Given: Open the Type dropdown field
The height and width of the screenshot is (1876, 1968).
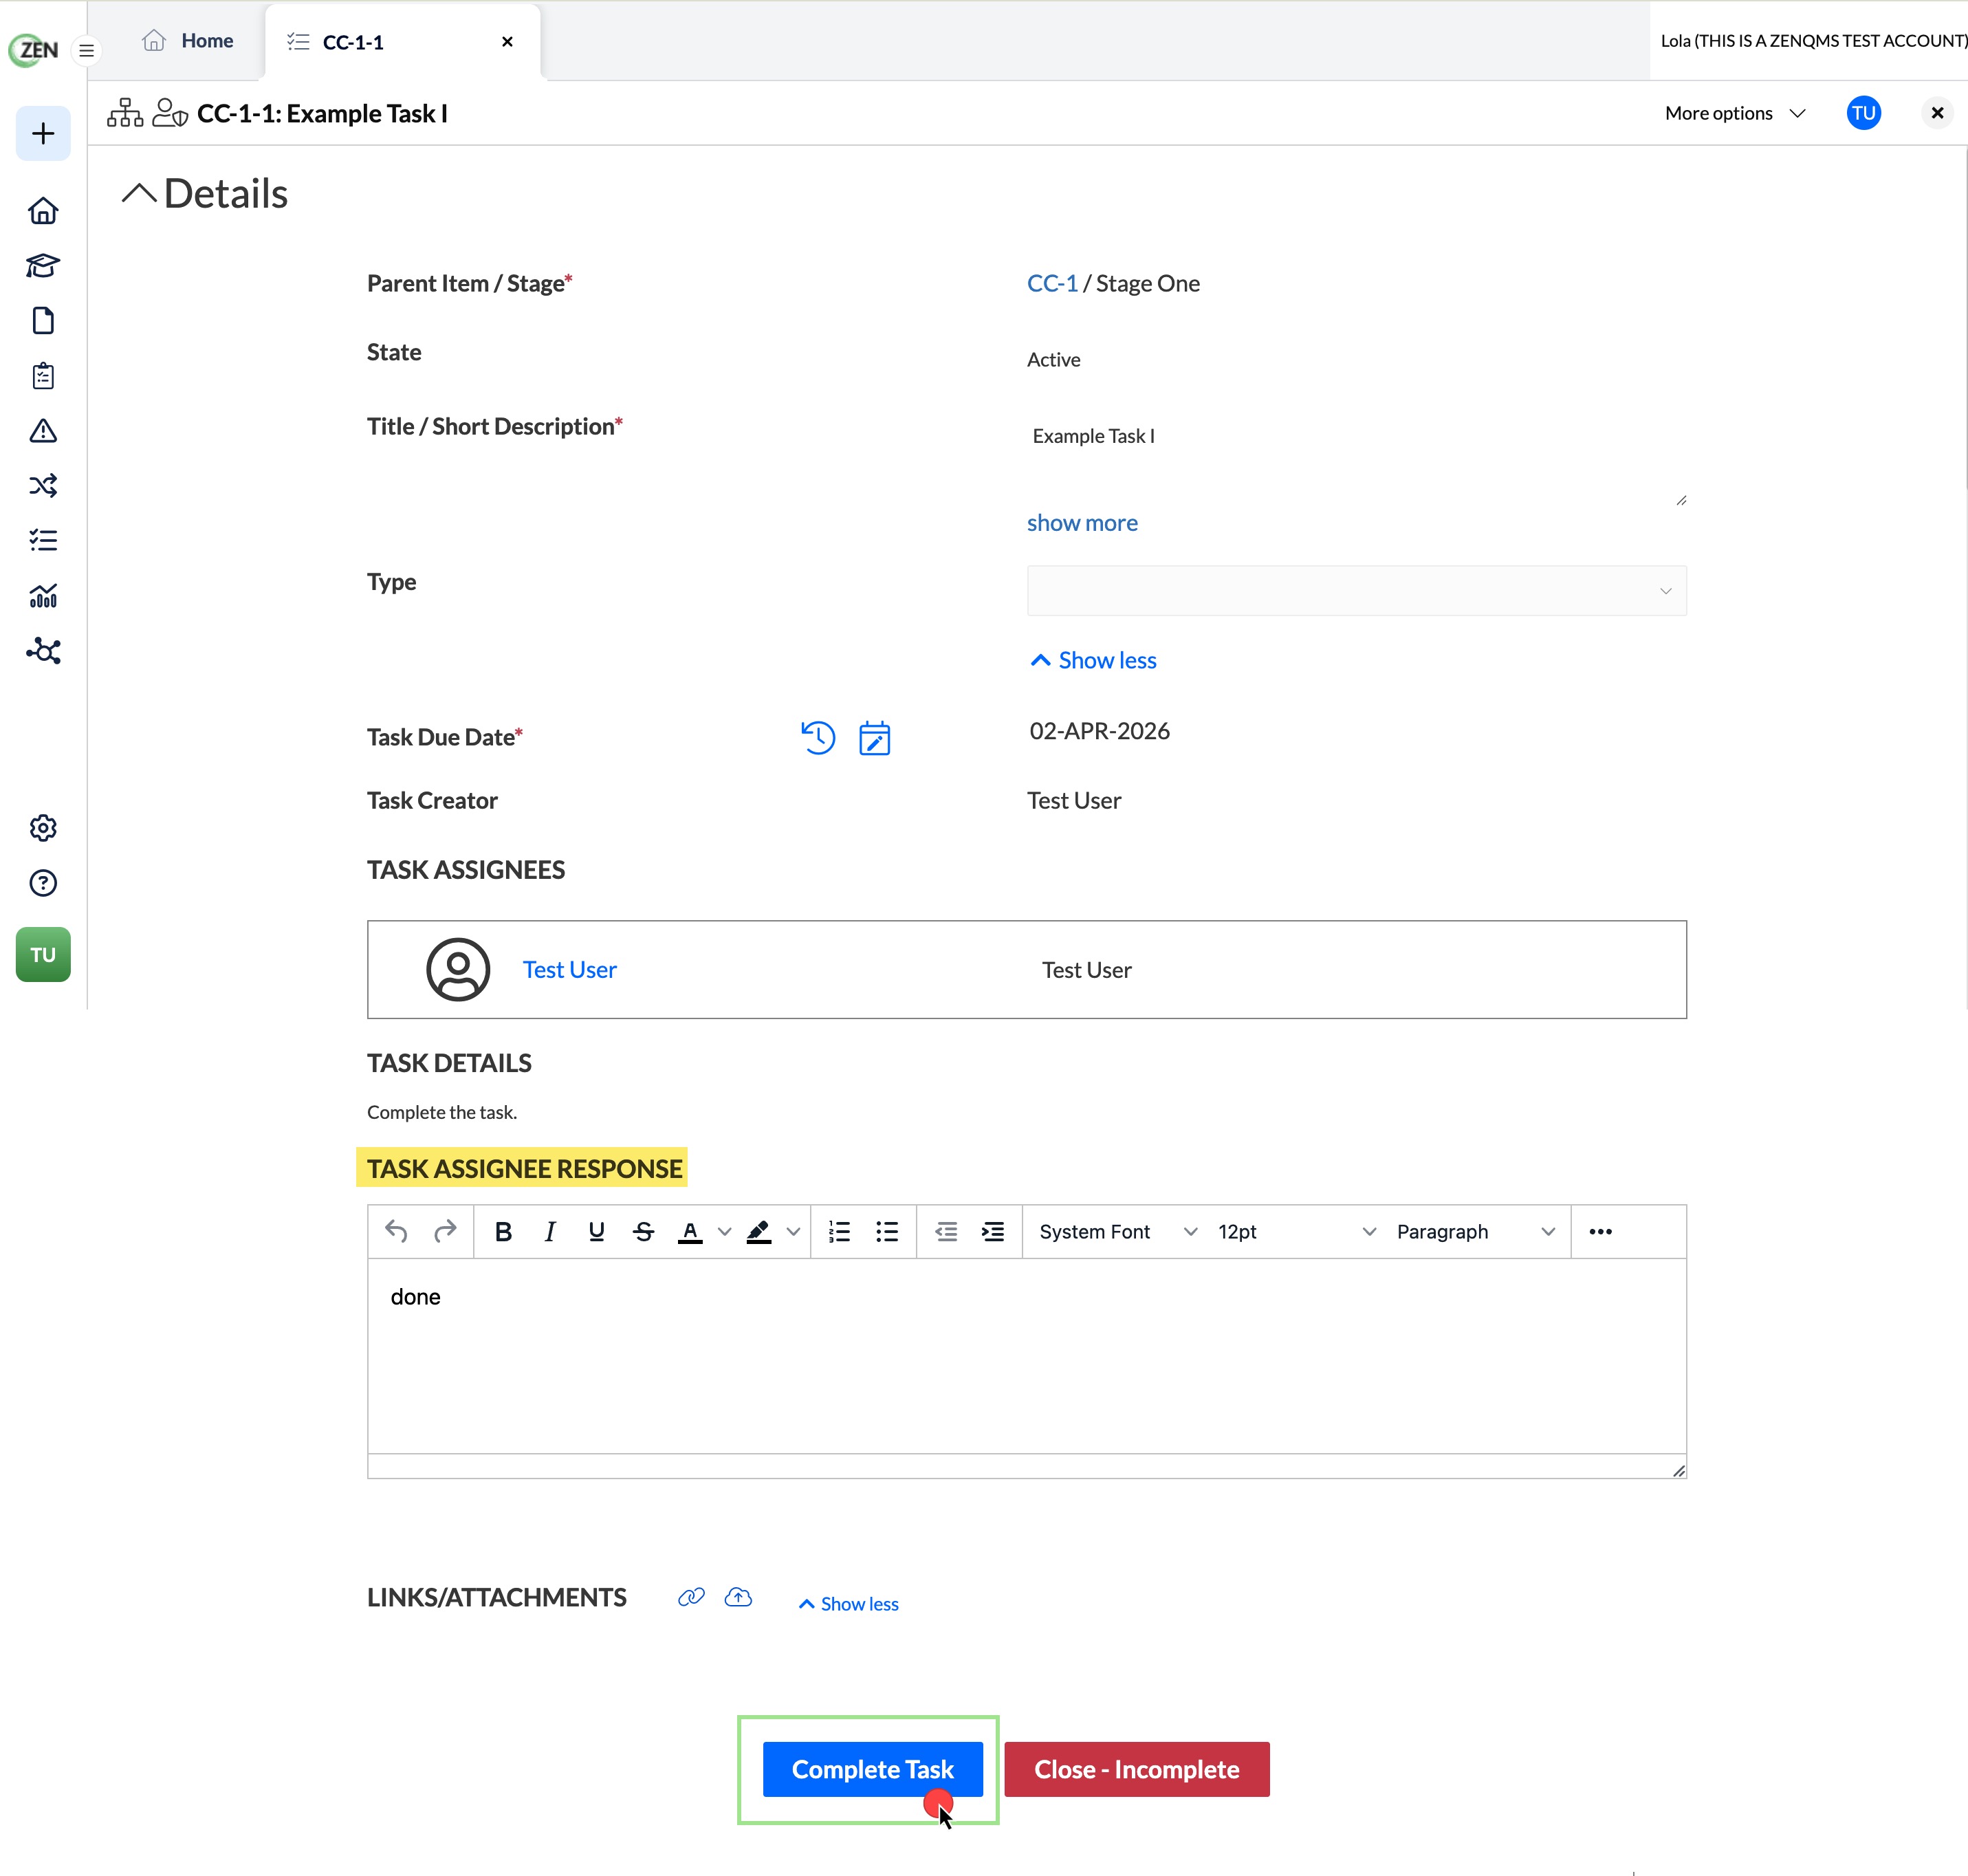Looking at the screenshot, I should pyautogui.click(x=1356, y=591).
